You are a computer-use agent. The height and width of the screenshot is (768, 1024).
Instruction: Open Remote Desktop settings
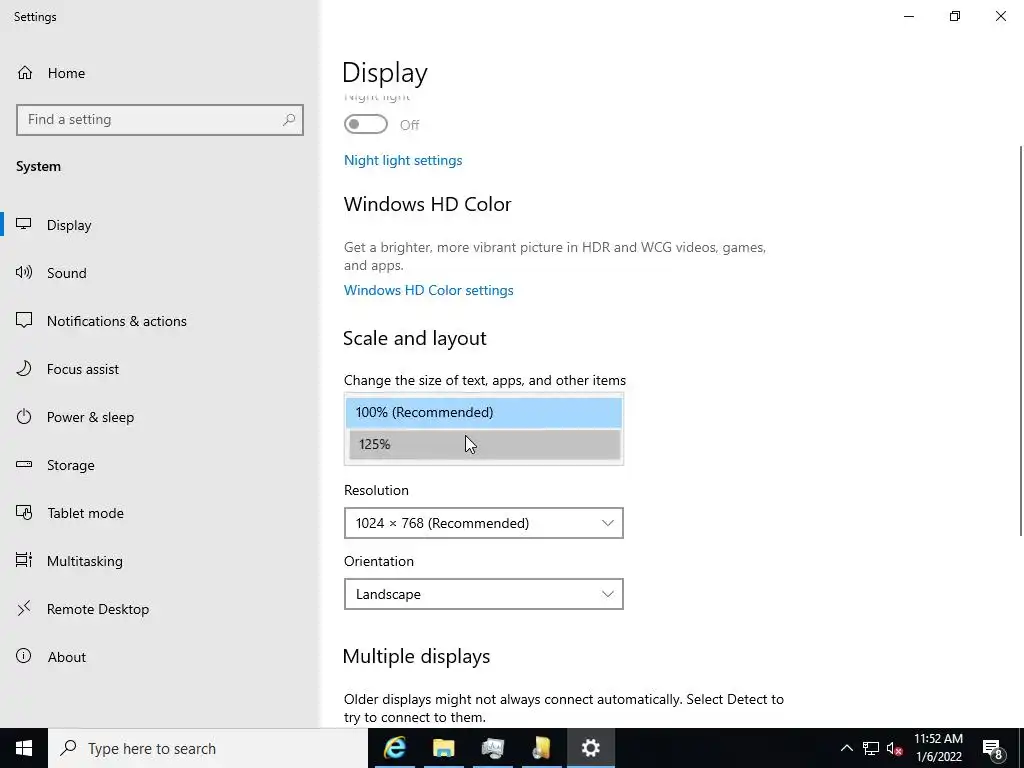[x=160, y=609]
